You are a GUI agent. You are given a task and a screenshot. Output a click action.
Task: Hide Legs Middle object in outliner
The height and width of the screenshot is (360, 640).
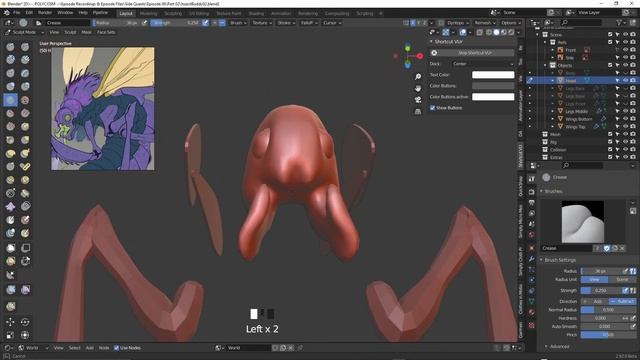click(625, 111)
